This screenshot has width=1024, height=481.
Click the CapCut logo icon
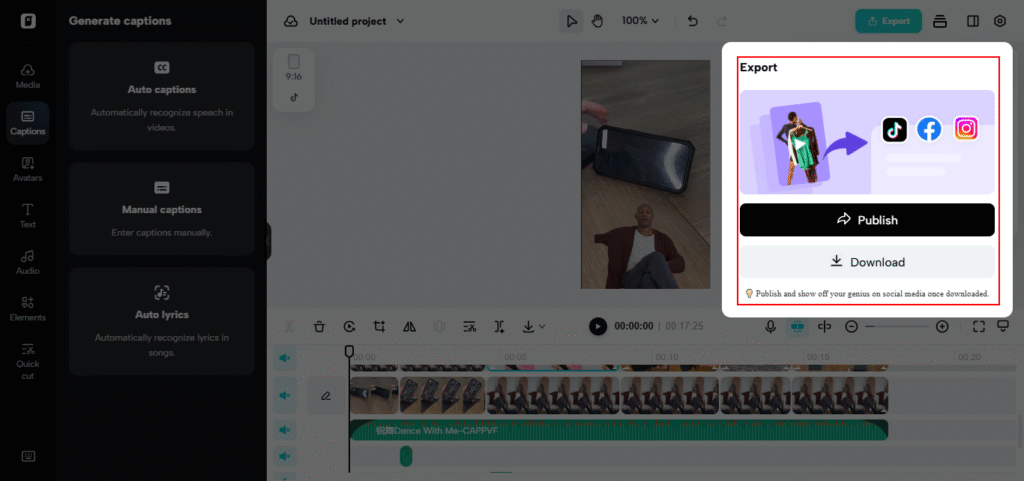[27, 21]
